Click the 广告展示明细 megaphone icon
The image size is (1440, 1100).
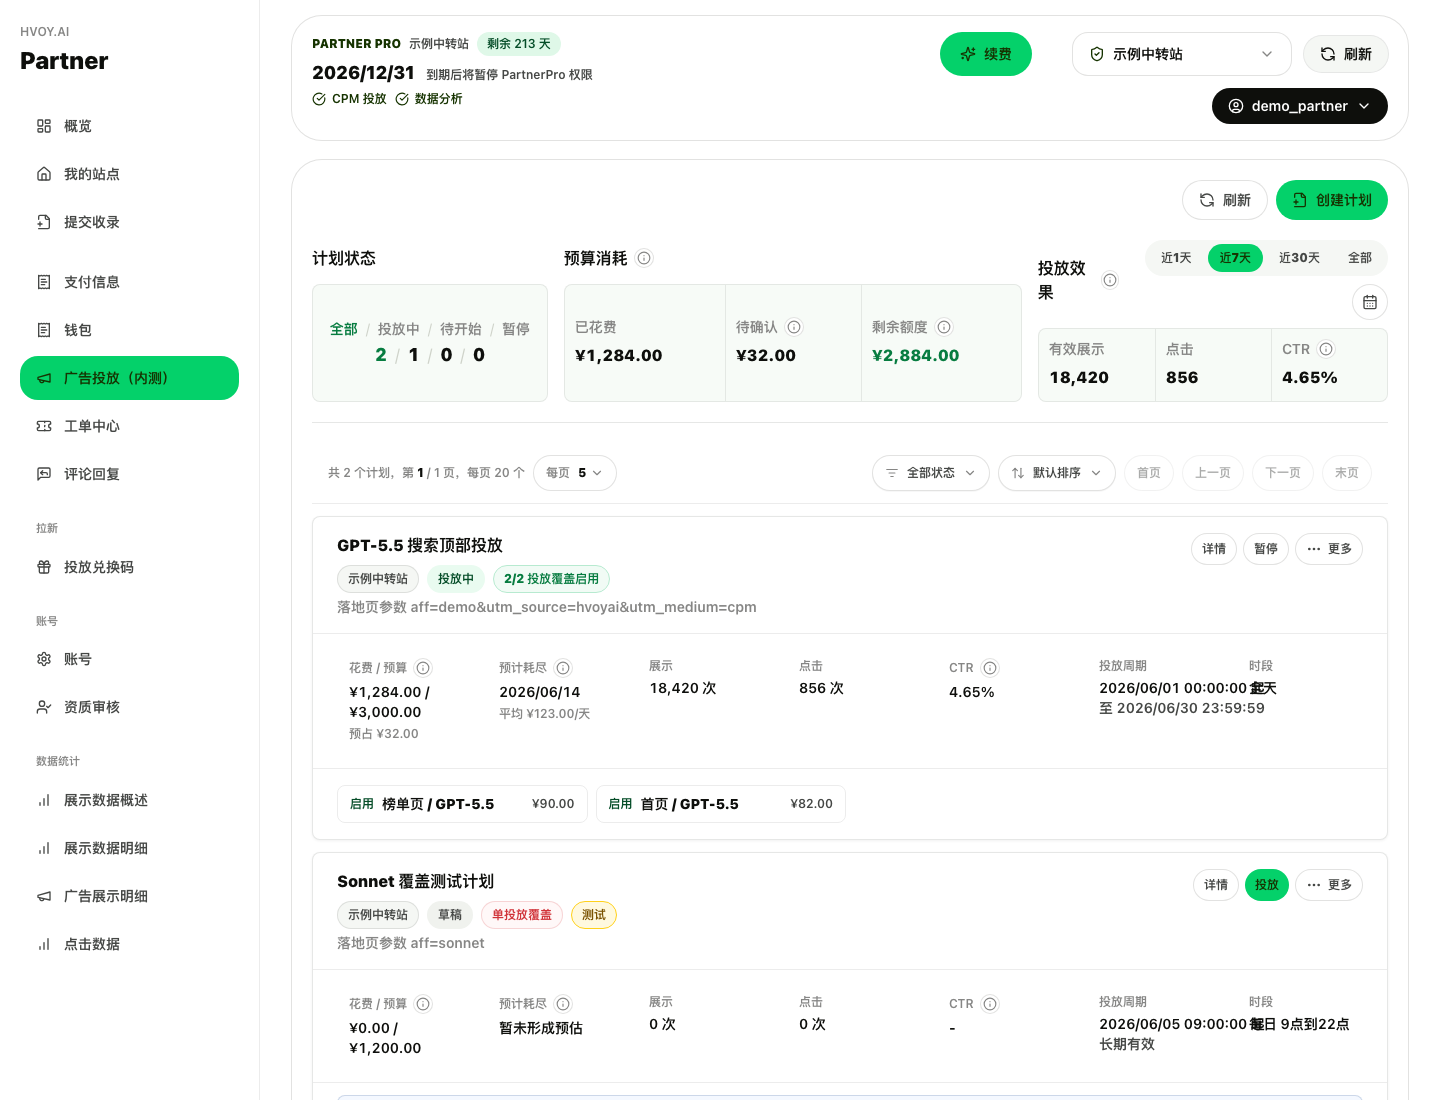point(44,896)
